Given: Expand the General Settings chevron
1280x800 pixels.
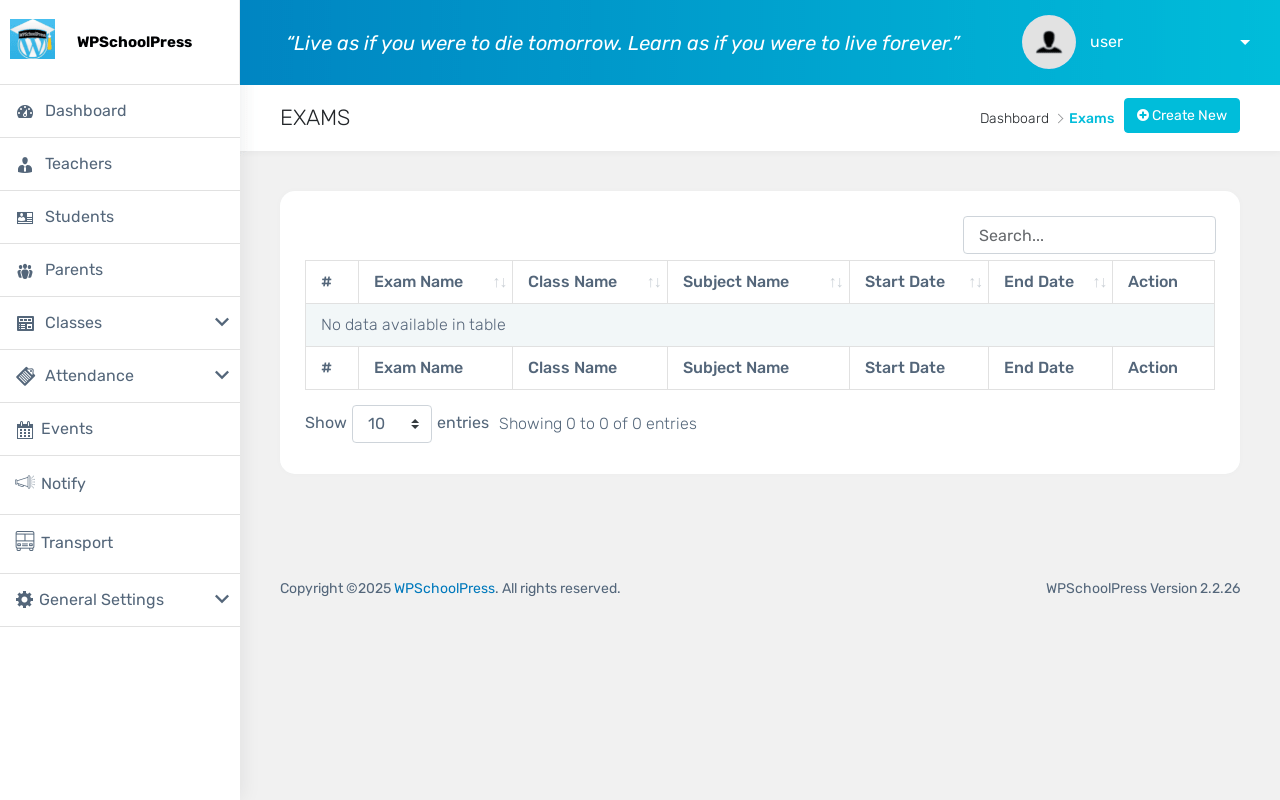Looking at the screenshot, I should click(x=222, y=599).
